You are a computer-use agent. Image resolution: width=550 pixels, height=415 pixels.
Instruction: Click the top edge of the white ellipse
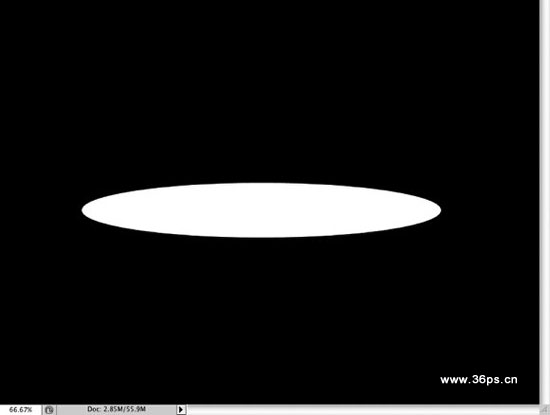261,183
